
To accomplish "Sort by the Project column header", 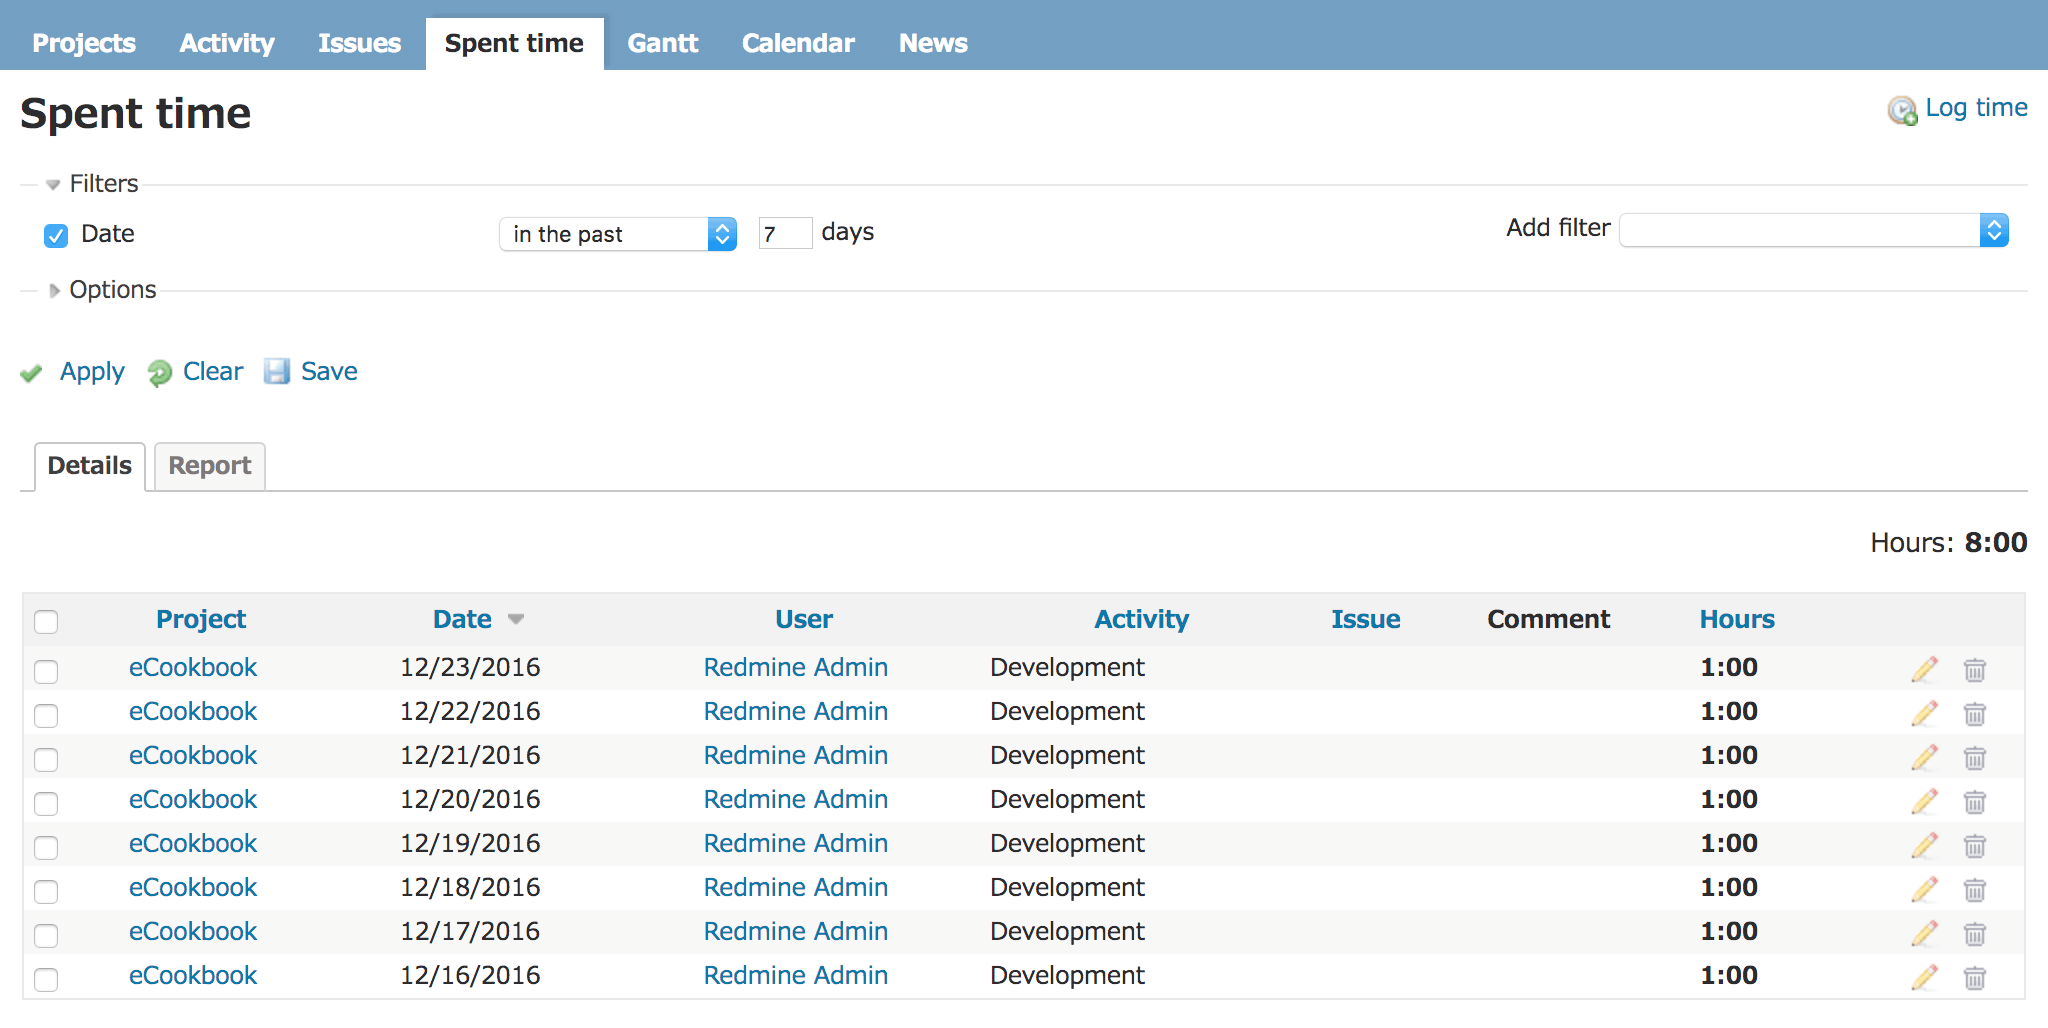I will (x=201, y=620).
